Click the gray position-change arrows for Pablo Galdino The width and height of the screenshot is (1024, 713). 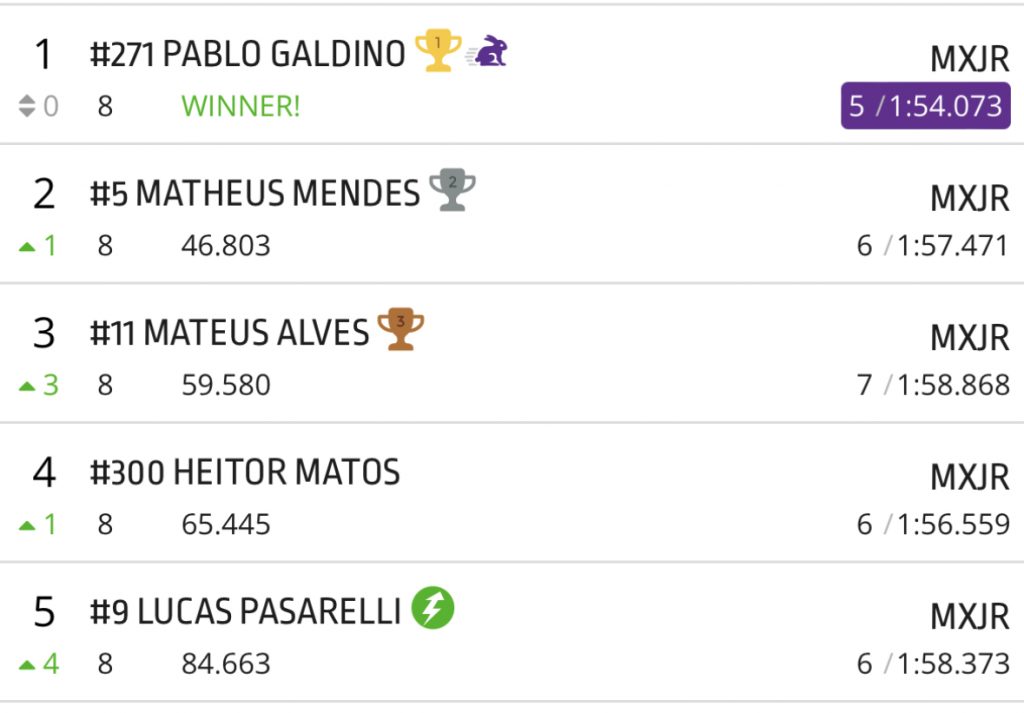point(27,106)
